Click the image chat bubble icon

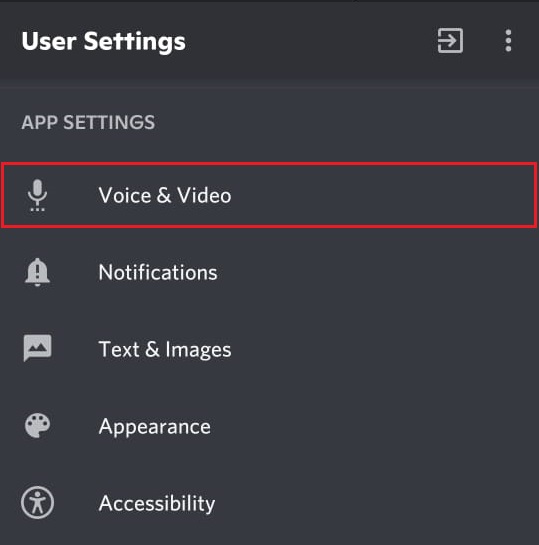(x=37, y=348)
